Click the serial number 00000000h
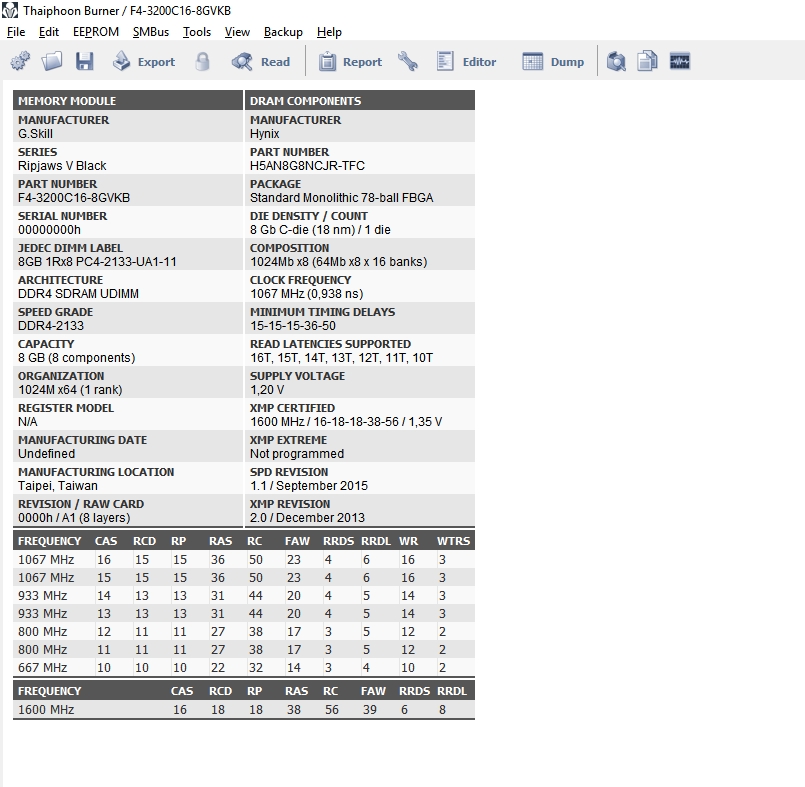 point(49,229)
